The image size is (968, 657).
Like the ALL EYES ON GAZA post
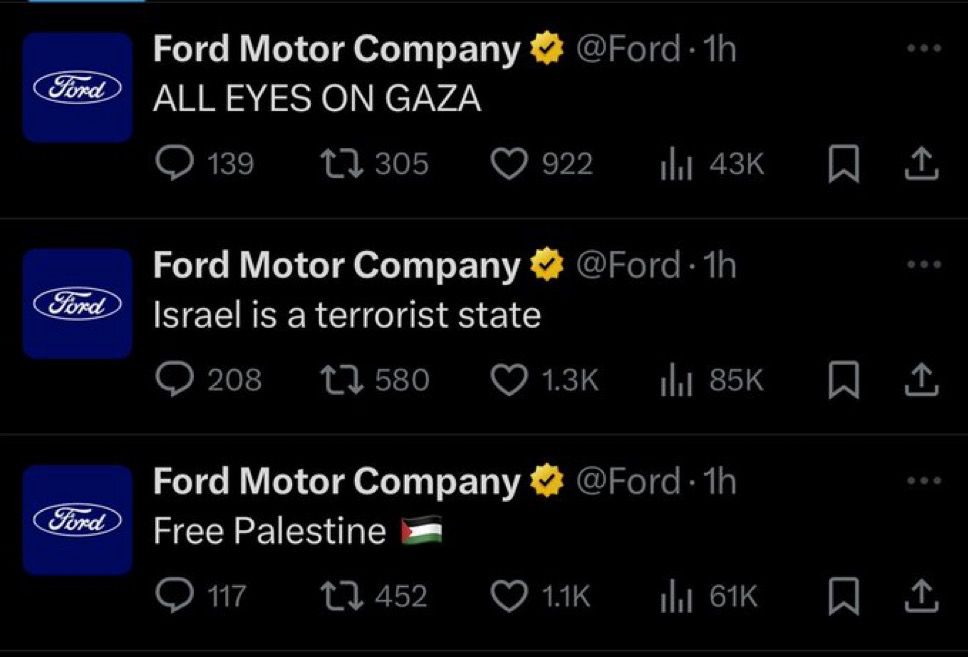[510, 164]
